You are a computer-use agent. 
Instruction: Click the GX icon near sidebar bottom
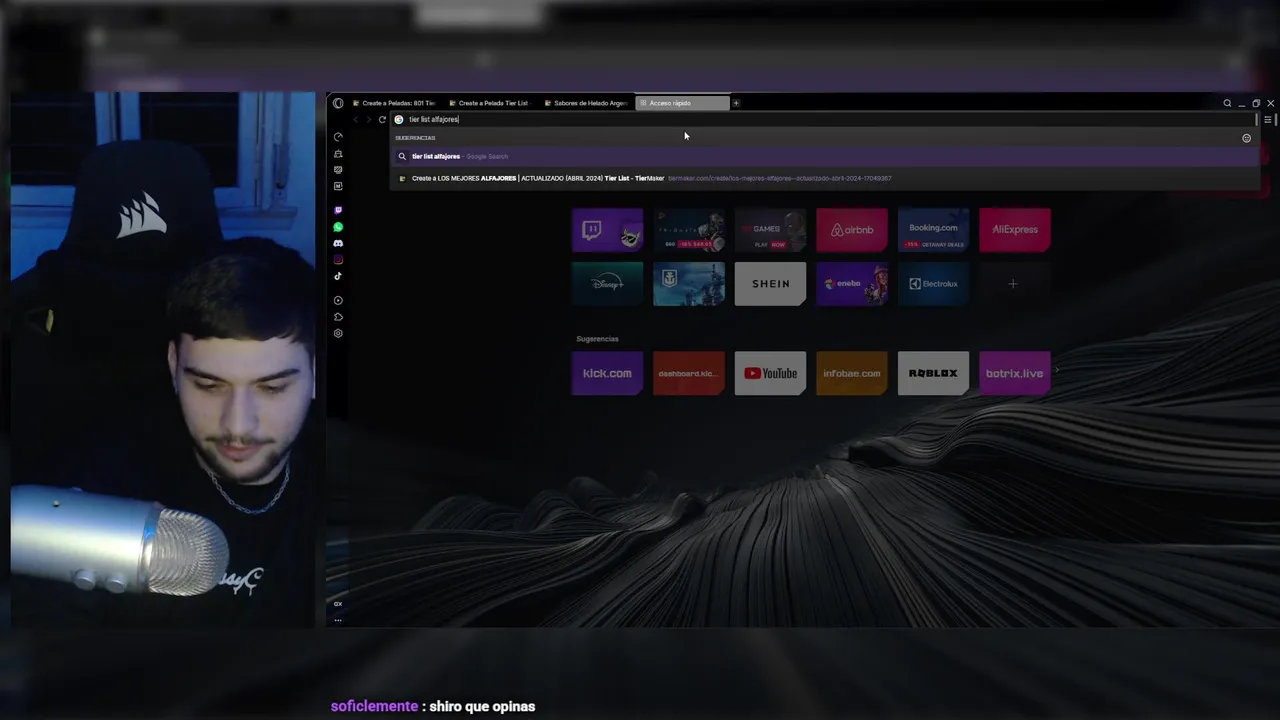tap(338, 604)
